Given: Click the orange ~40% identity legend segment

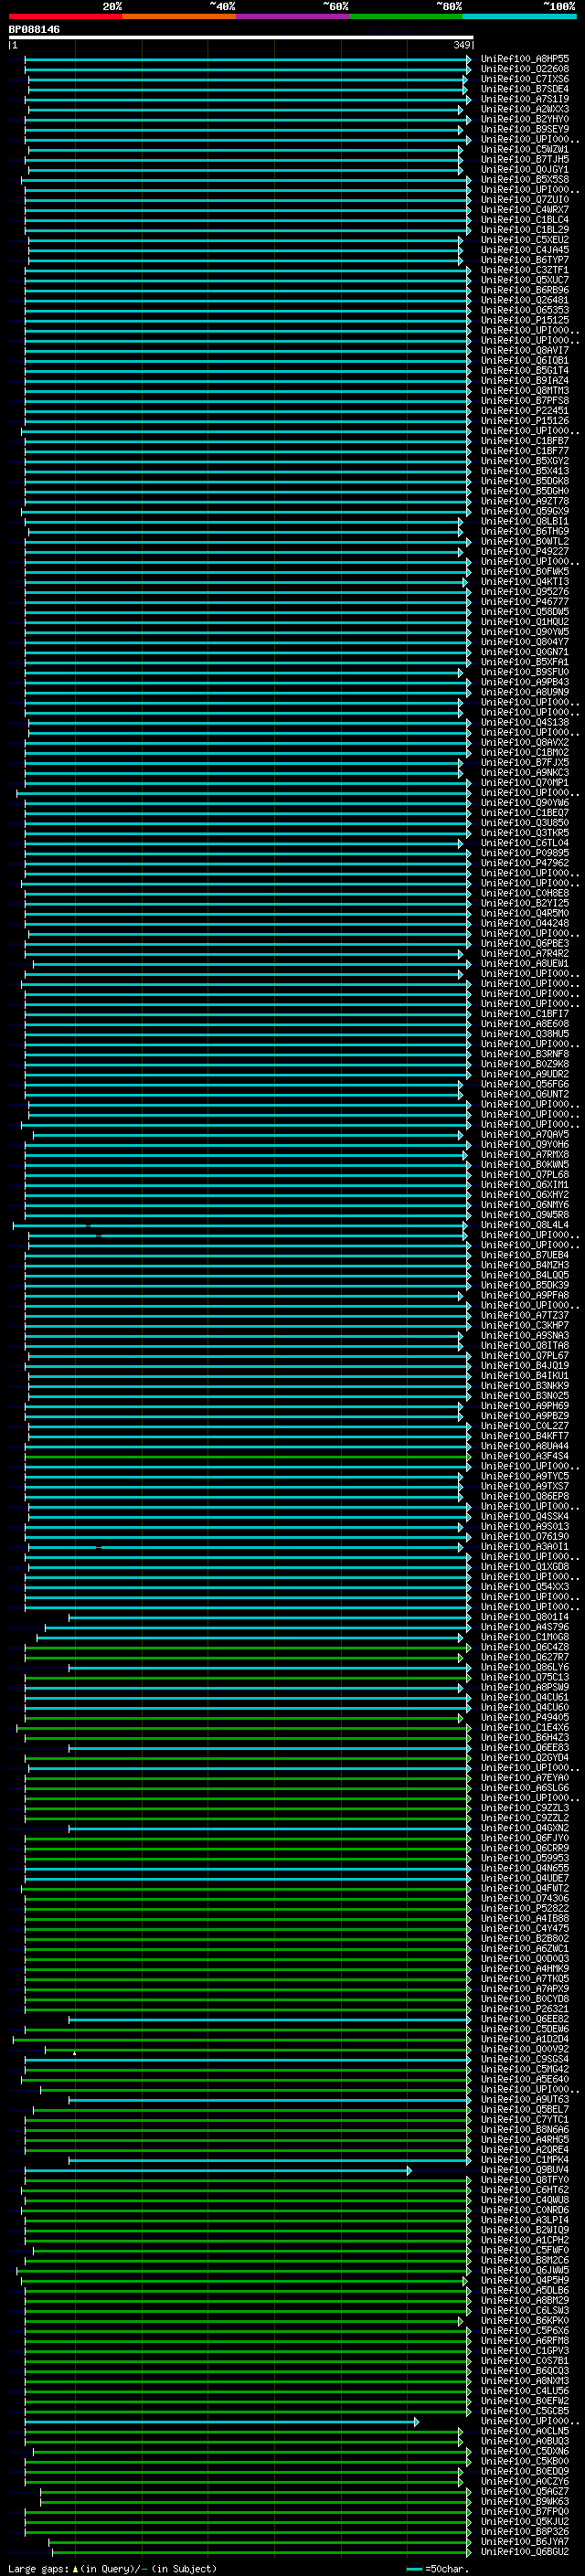Looking at the screenshot, I should (x=179, y=16).
